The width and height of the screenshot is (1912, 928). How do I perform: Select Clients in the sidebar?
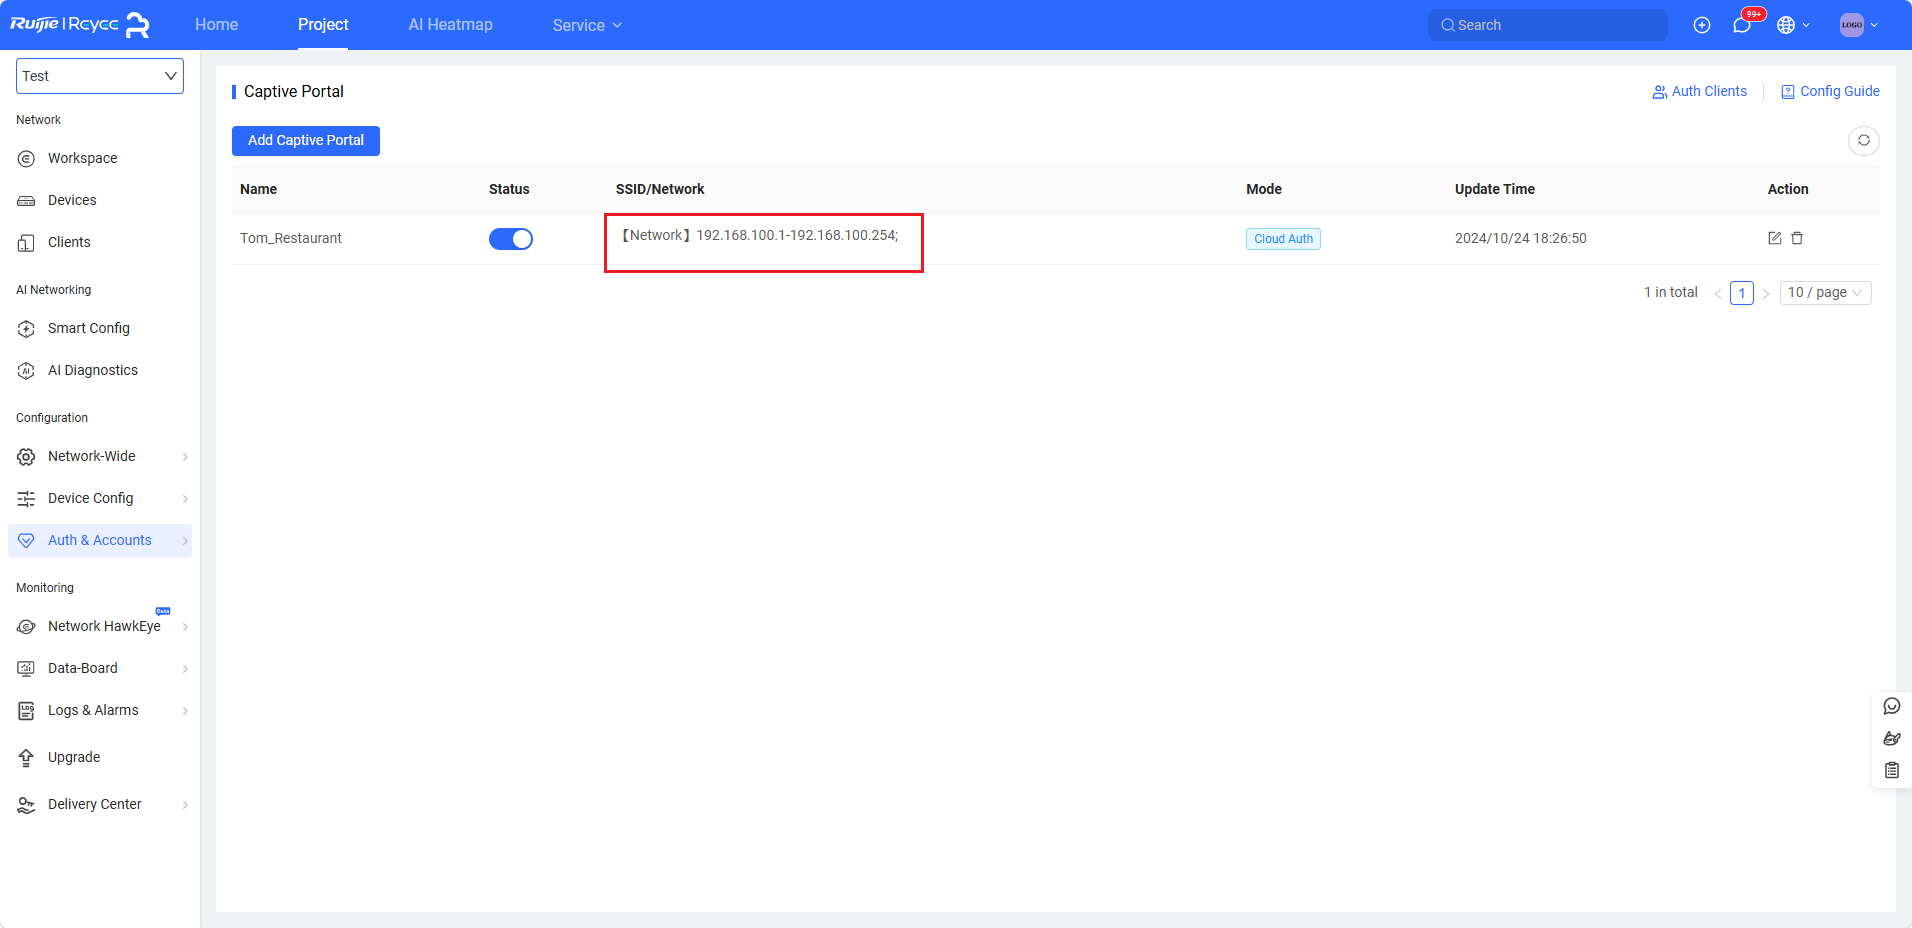69,242
